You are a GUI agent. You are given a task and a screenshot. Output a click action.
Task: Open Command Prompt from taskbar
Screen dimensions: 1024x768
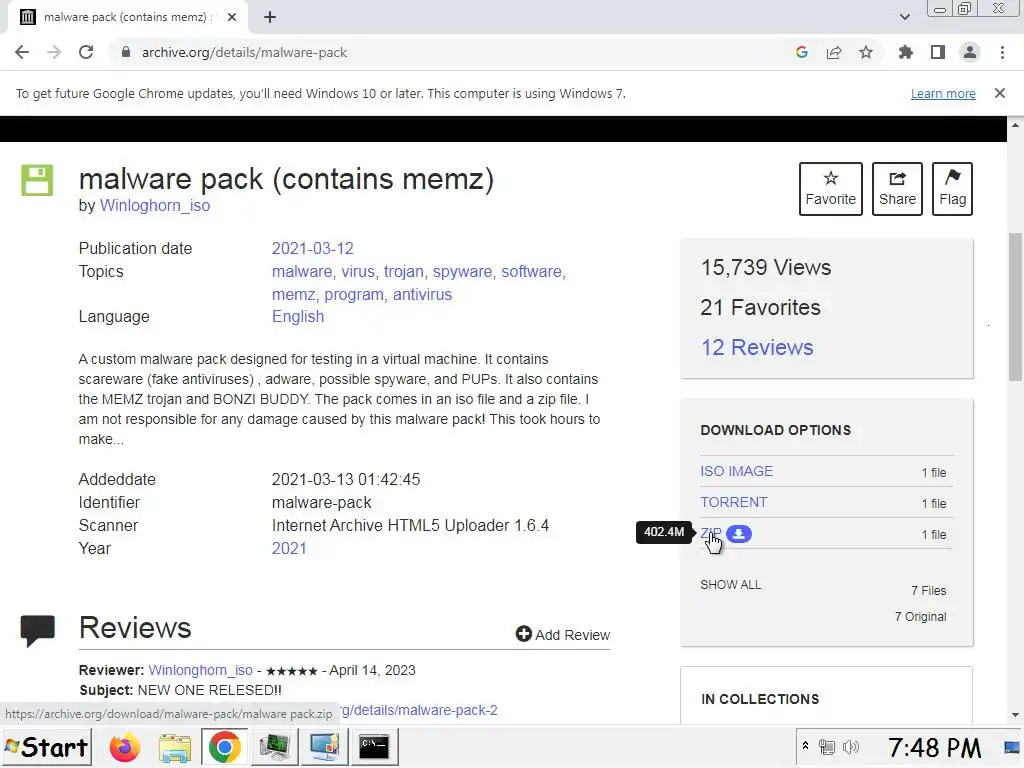point(374,747)
